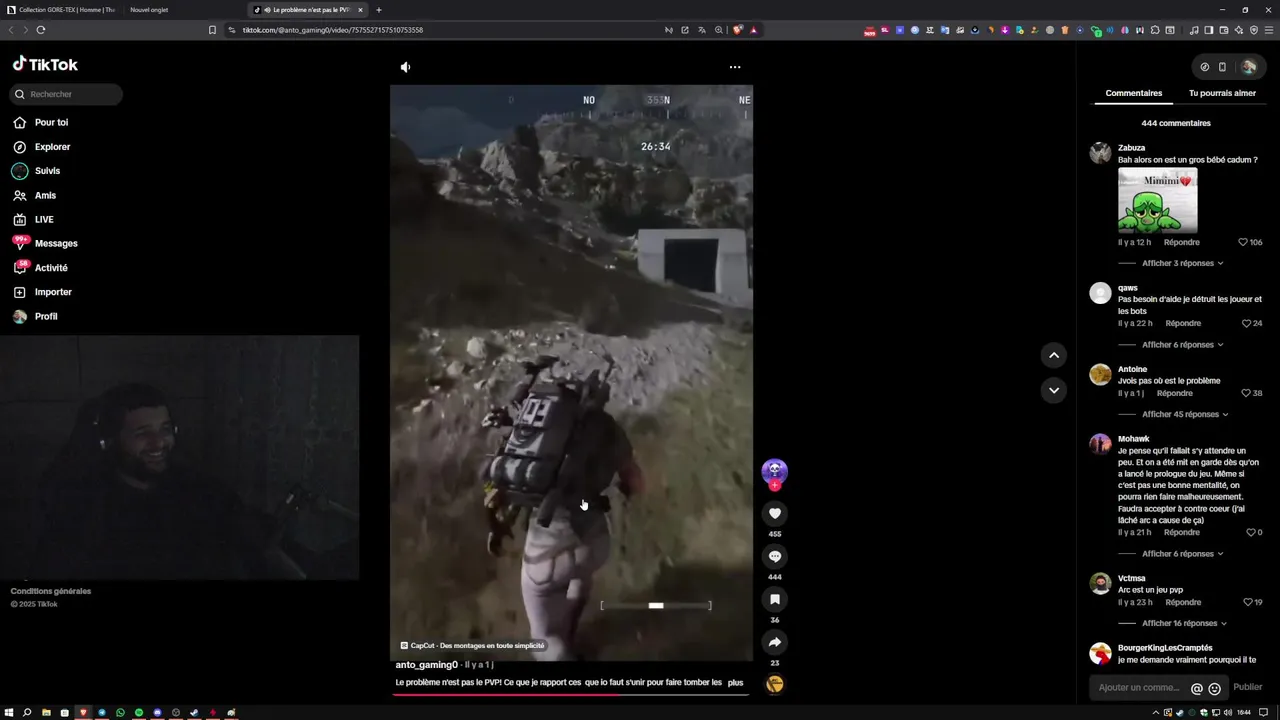Image resolution: width=1280 pixels, height=720 pixels.
Task: Expand Afficher 6 réponses under qaws
Action: tap(1183, 345)
